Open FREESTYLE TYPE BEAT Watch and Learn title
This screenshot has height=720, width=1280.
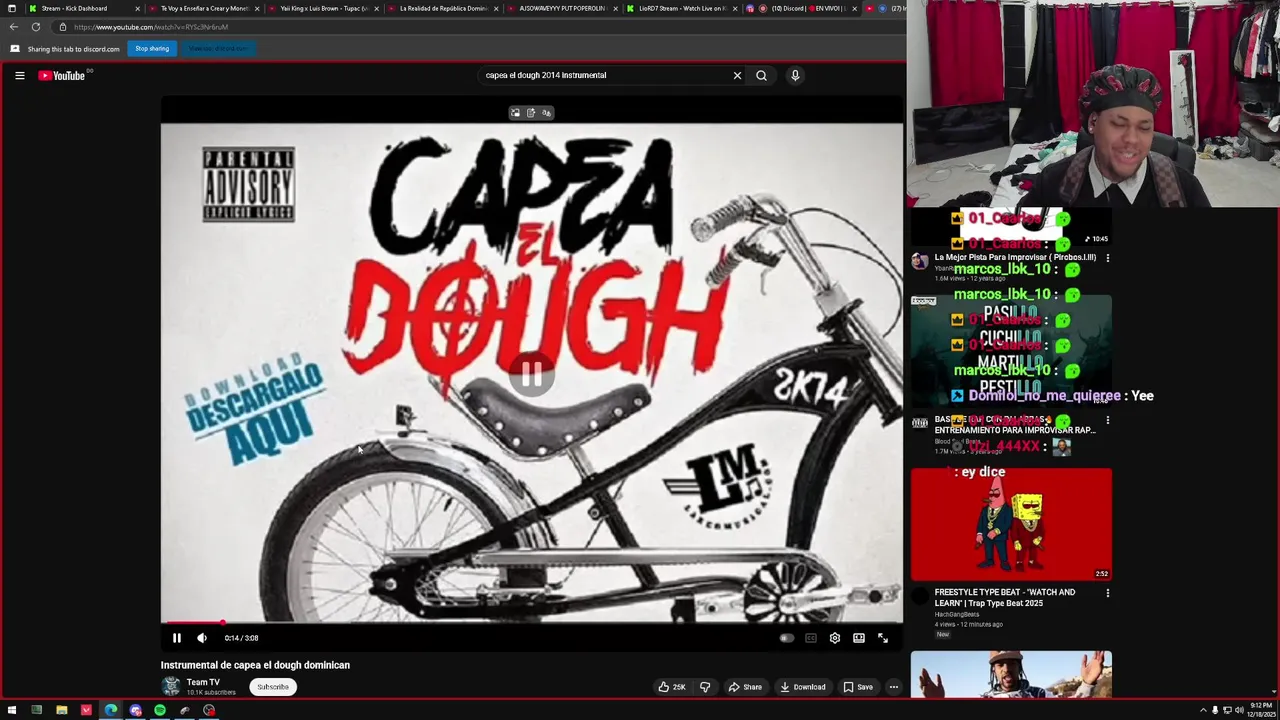[x=1005, y=597]
